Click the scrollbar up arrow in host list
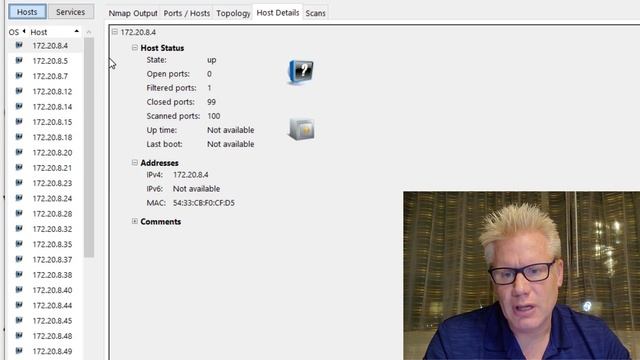 point(89,32)
